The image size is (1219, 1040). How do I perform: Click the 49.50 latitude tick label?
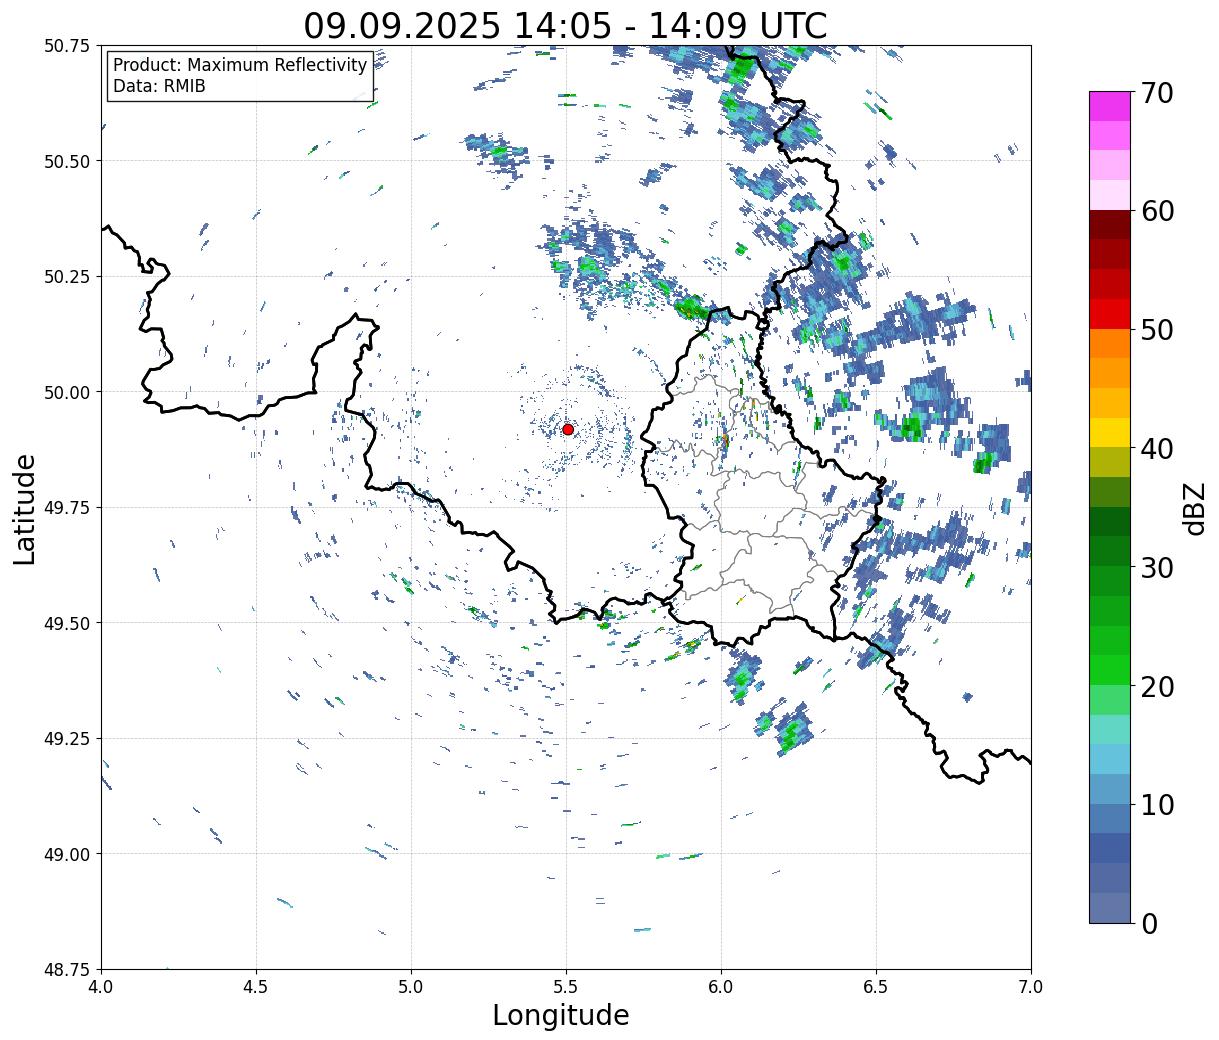67,623
